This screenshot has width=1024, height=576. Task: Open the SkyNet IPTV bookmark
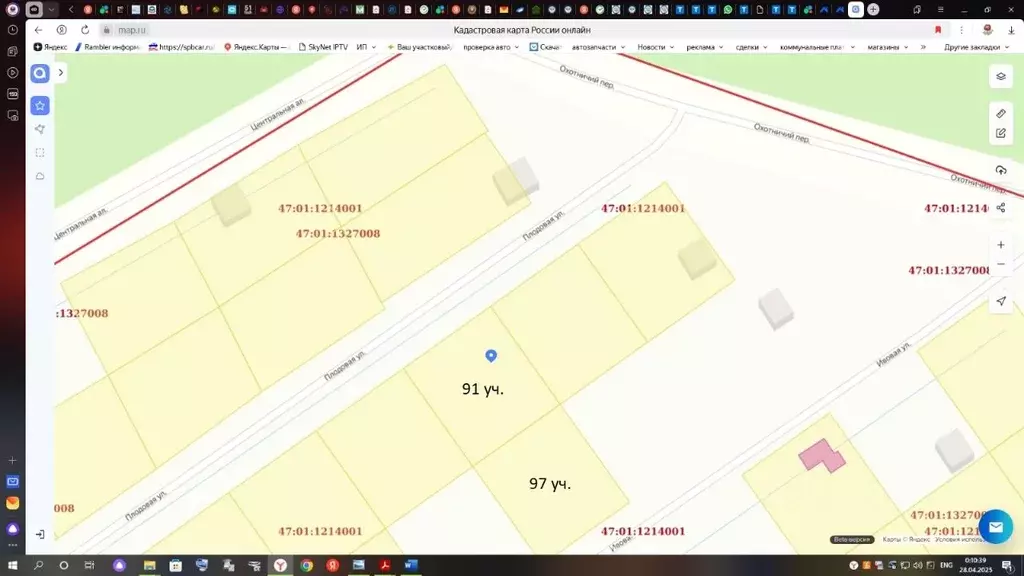(323, 47)
